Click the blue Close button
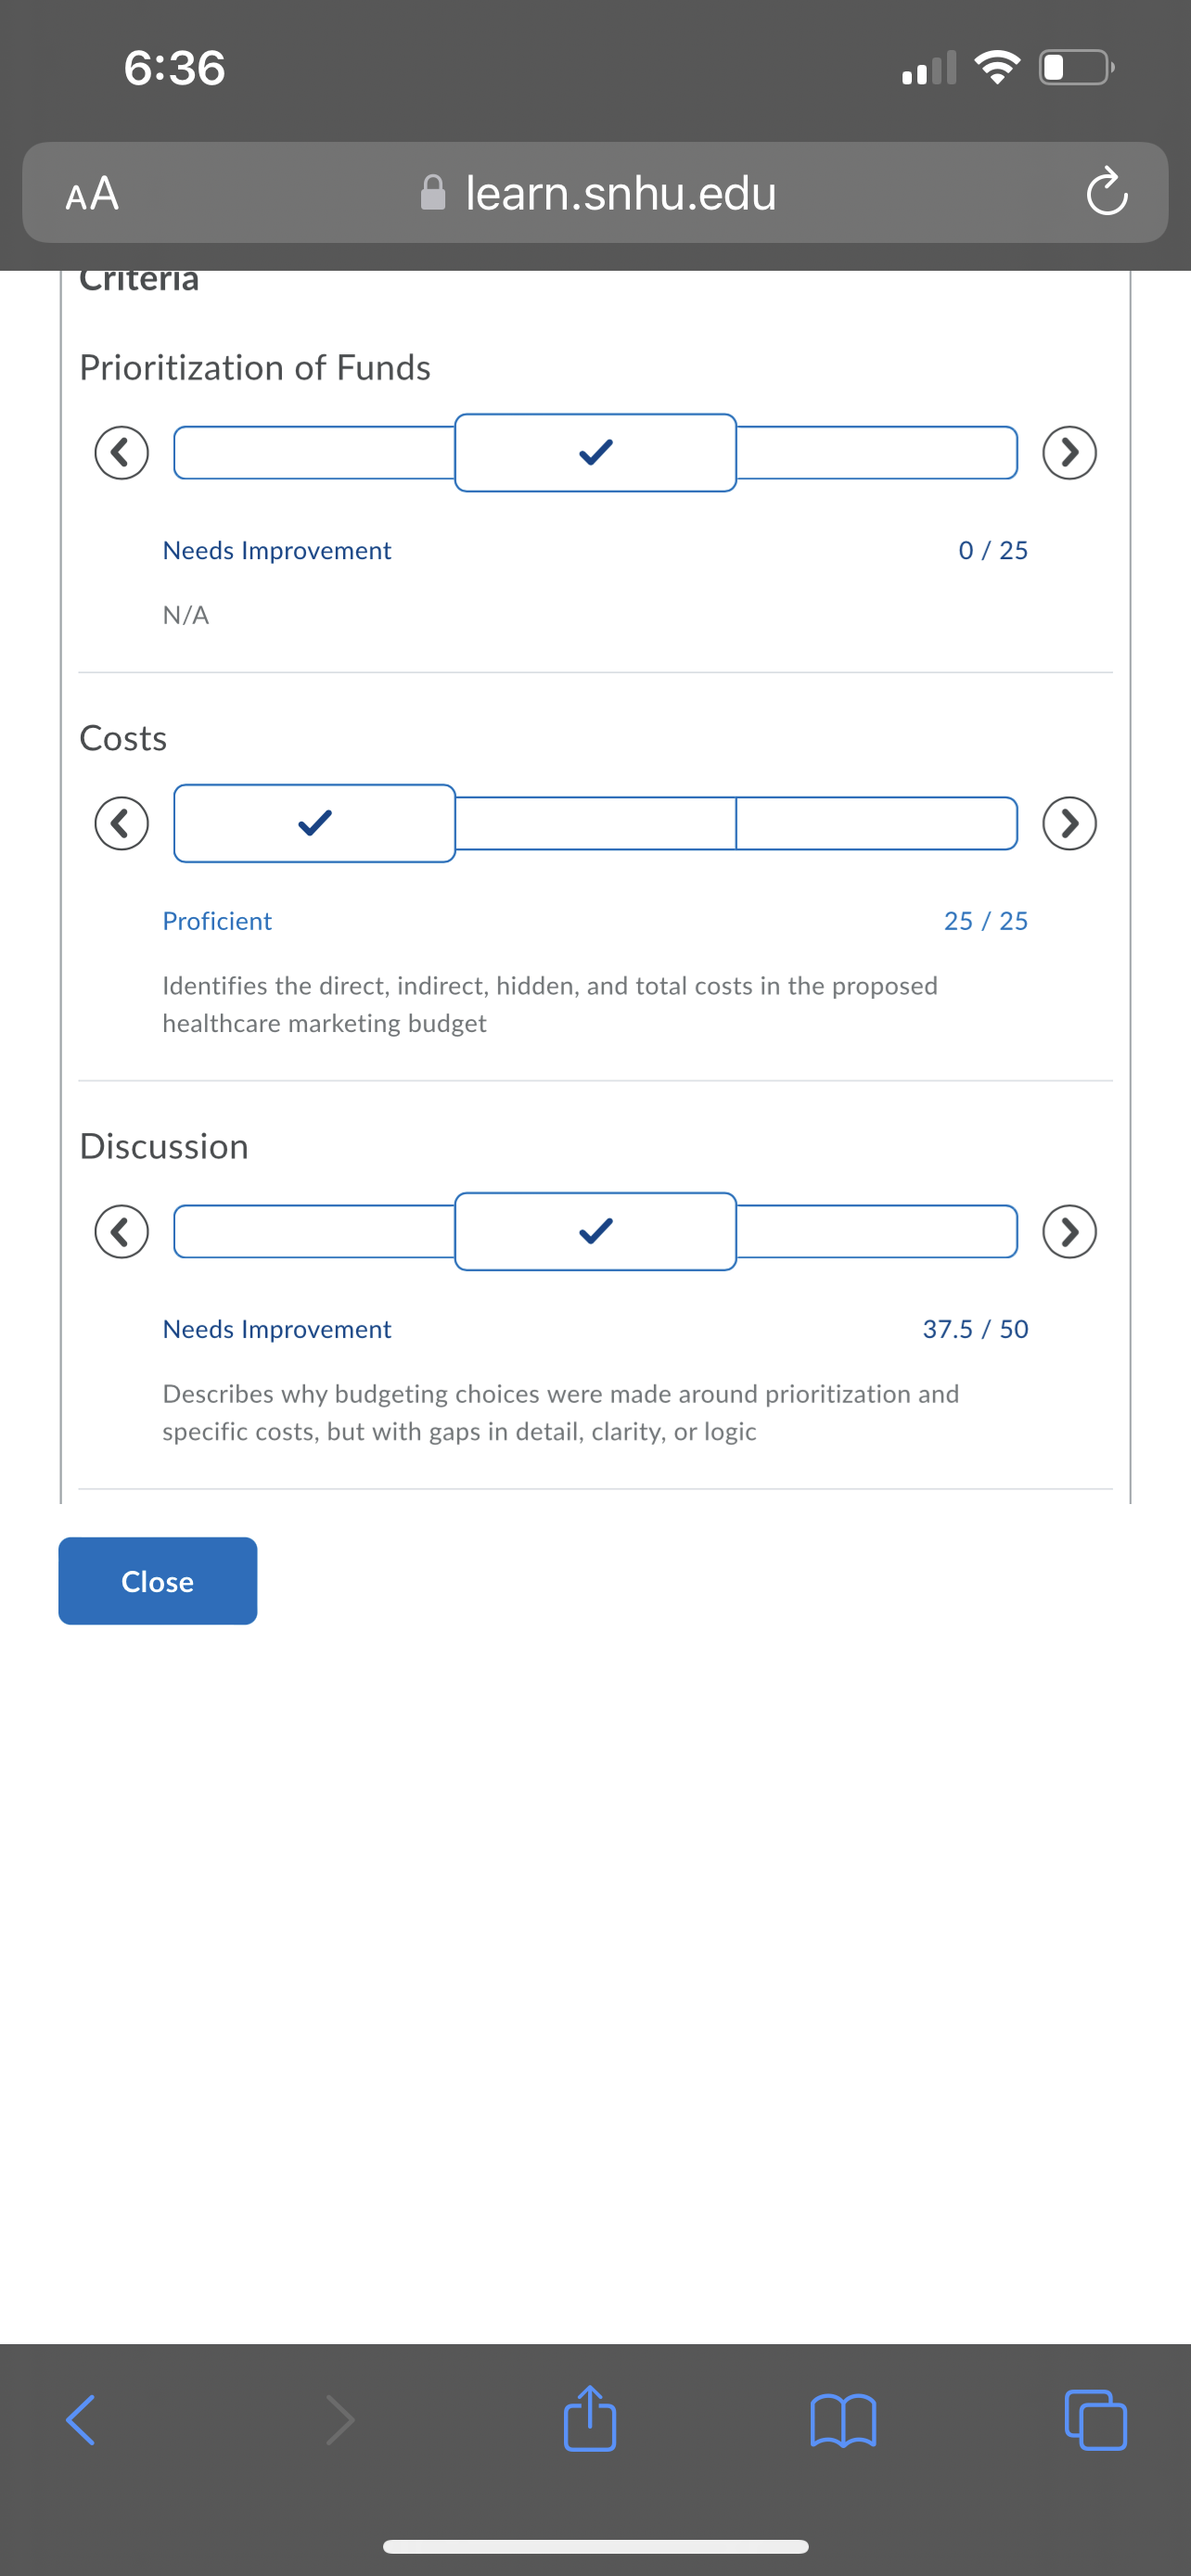 coord(158,1581)
